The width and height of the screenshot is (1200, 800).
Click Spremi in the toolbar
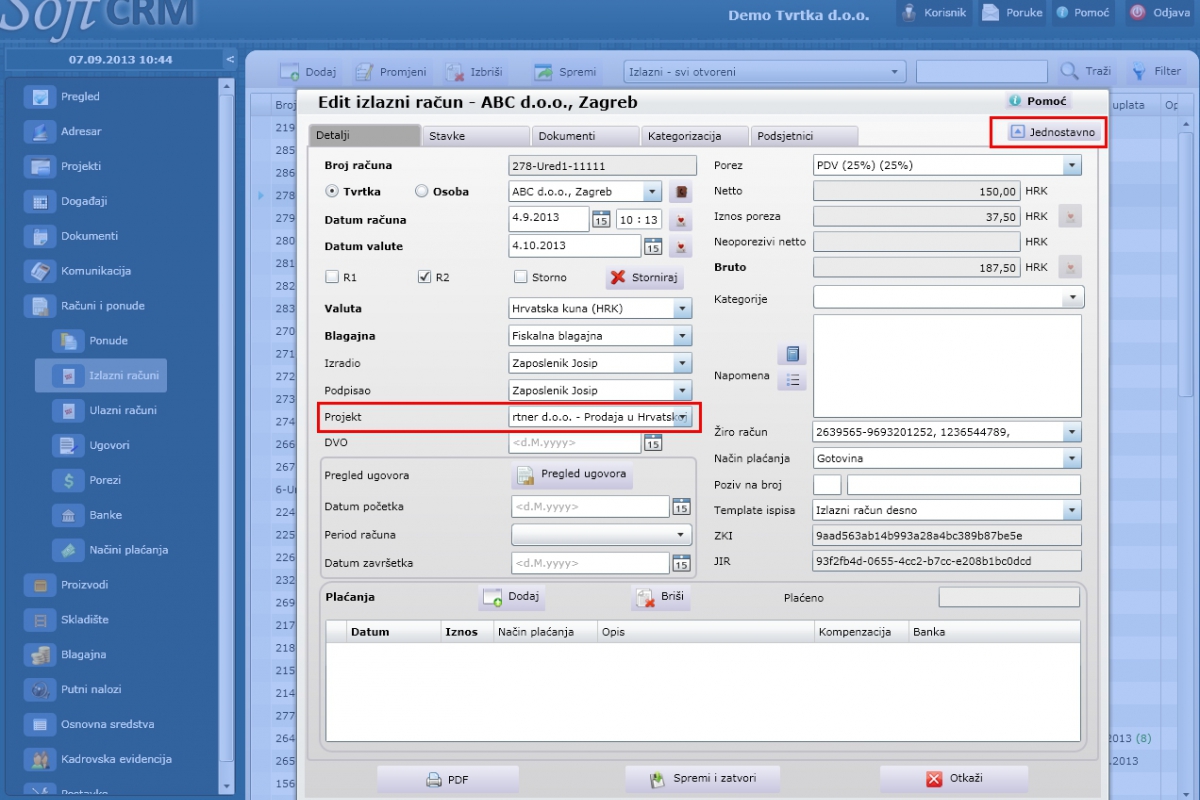pos(565,72)
